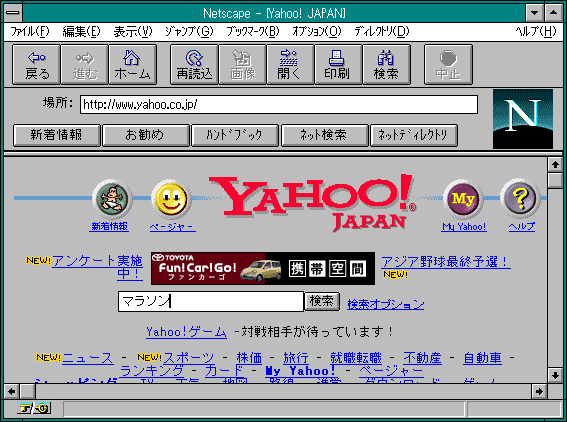Click the ネット検索 directory button
The width and height of the screenshot is (567, 422).
[x=324, y=135]
